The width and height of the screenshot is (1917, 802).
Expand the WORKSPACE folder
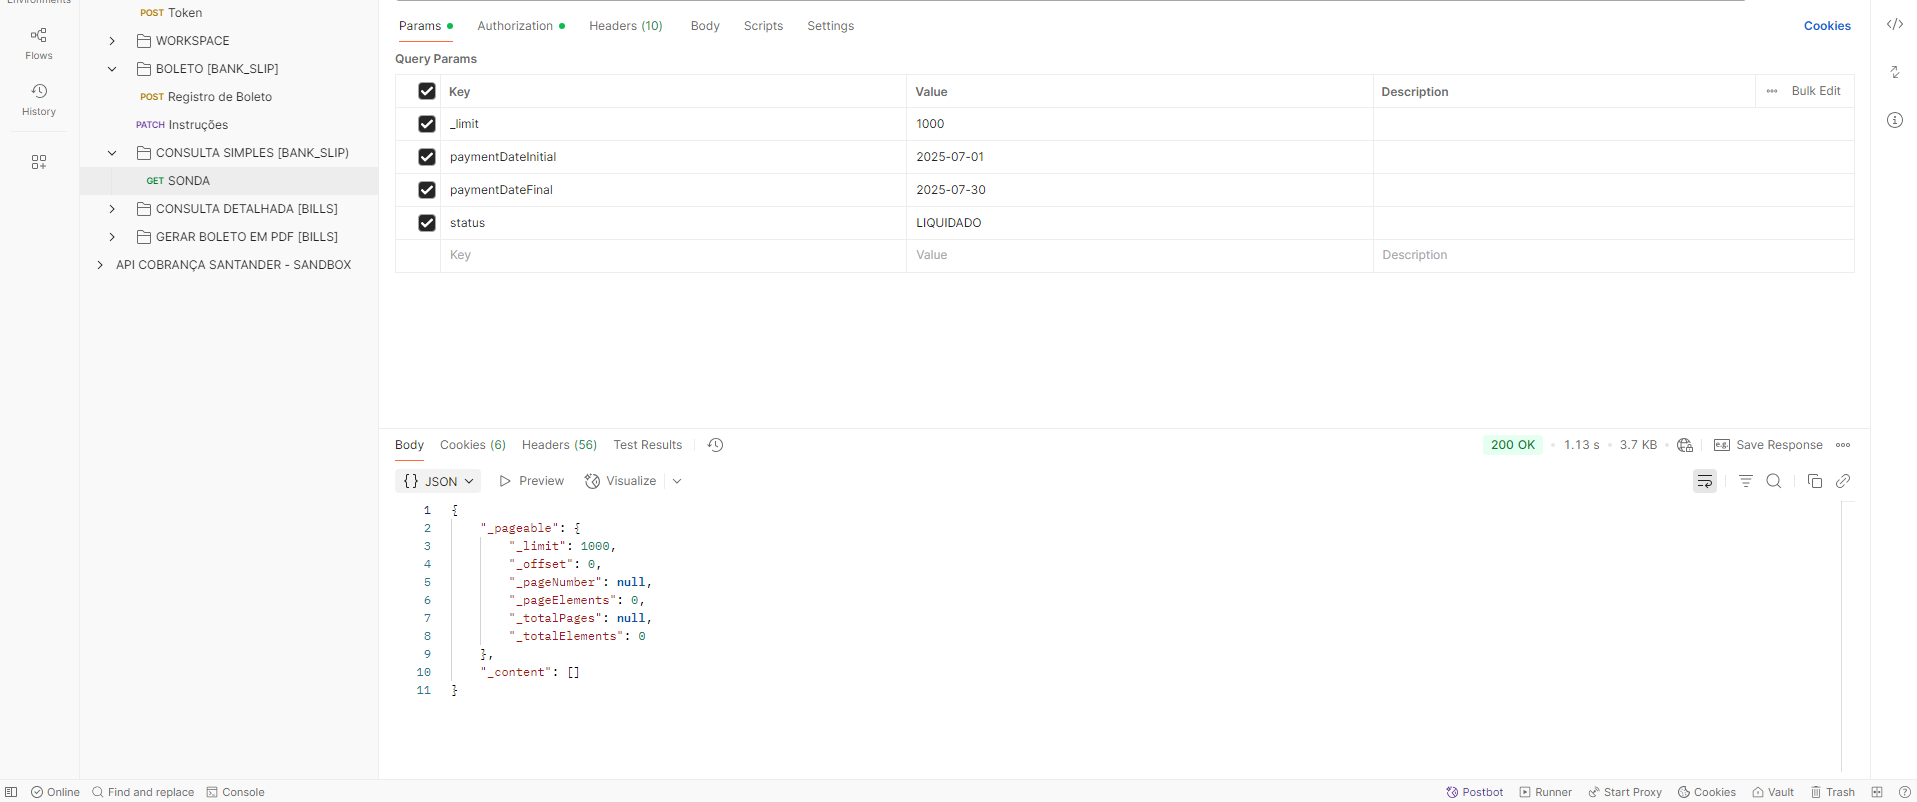point(112,41)
